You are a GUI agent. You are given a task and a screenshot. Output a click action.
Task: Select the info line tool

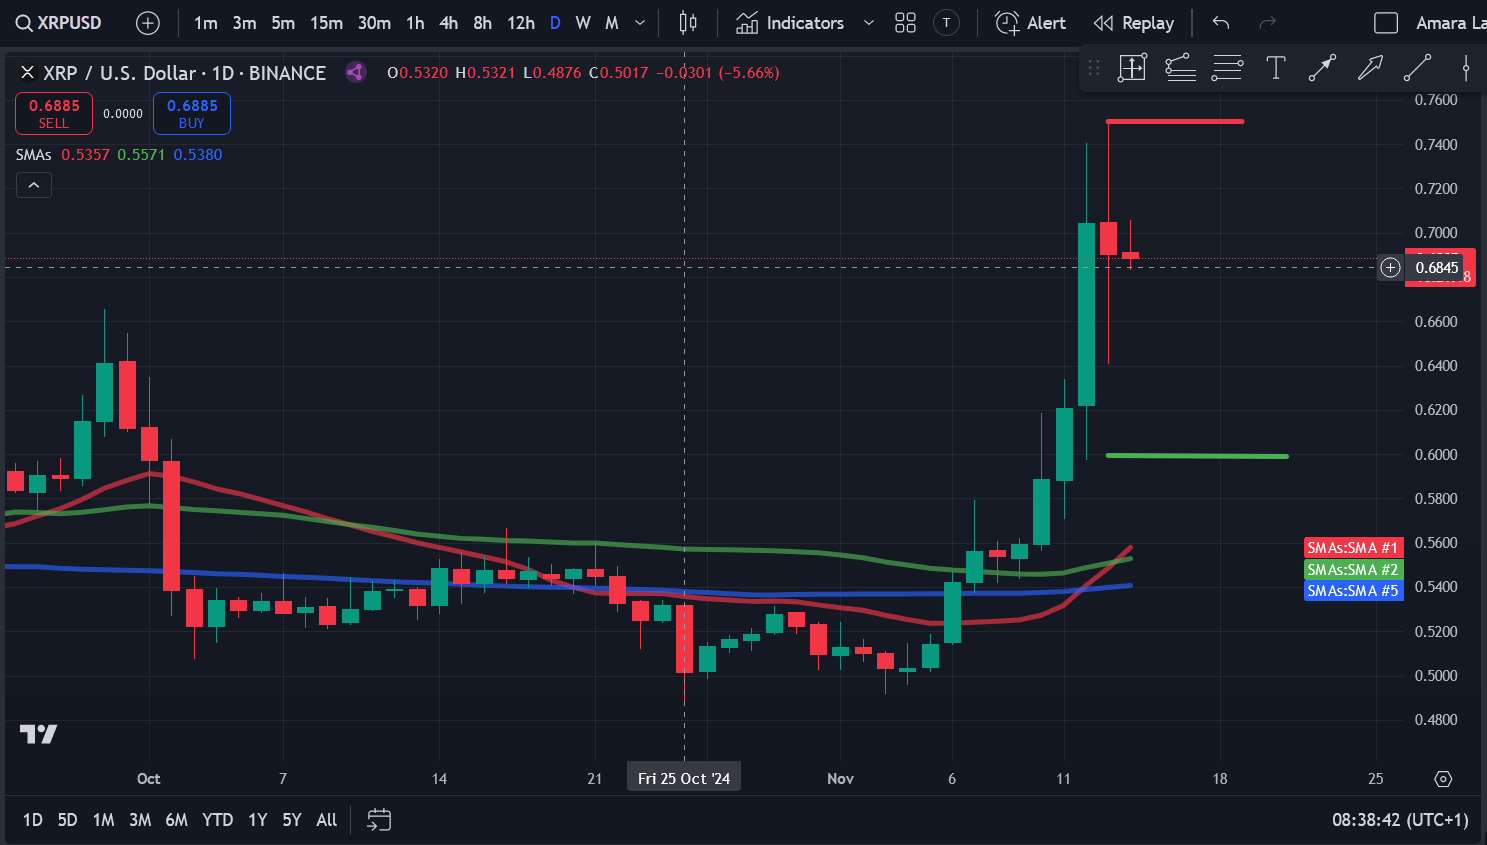click(1322, 68)
